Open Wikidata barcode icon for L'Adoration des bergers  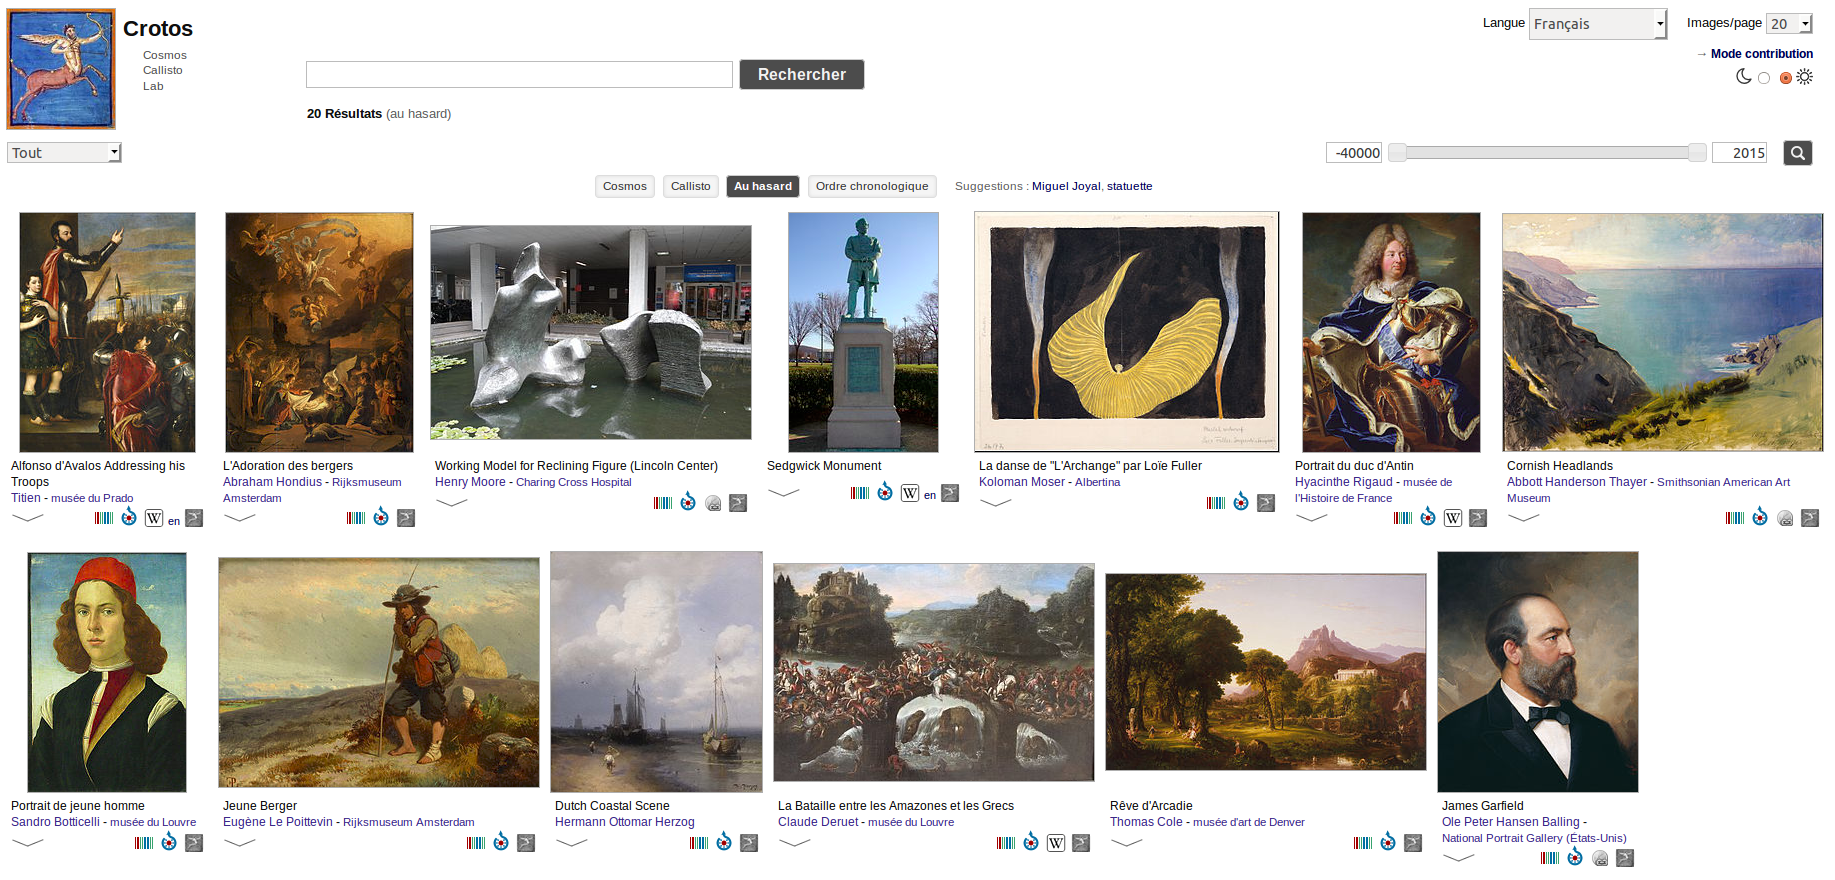pyautogui.click(x=356, y=518)
